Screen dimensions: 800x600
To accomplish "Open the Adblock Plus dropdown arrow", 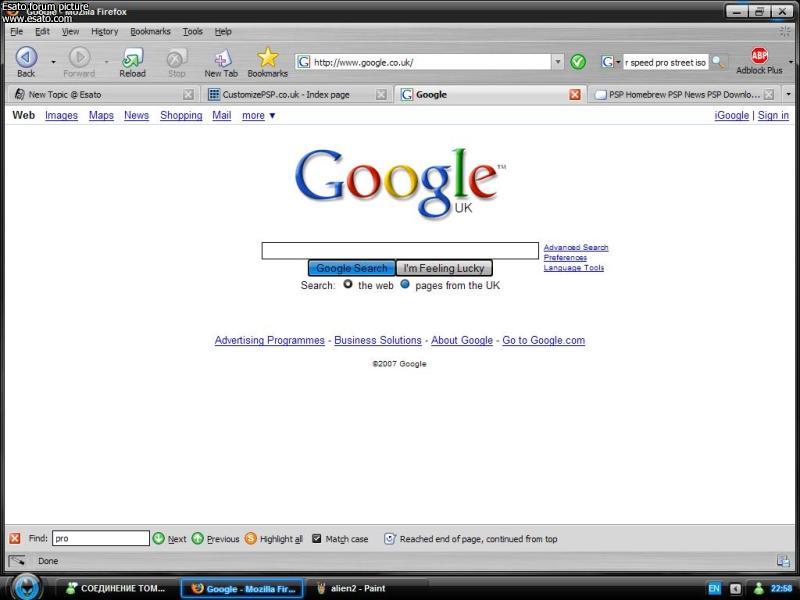I will (791, 62).
